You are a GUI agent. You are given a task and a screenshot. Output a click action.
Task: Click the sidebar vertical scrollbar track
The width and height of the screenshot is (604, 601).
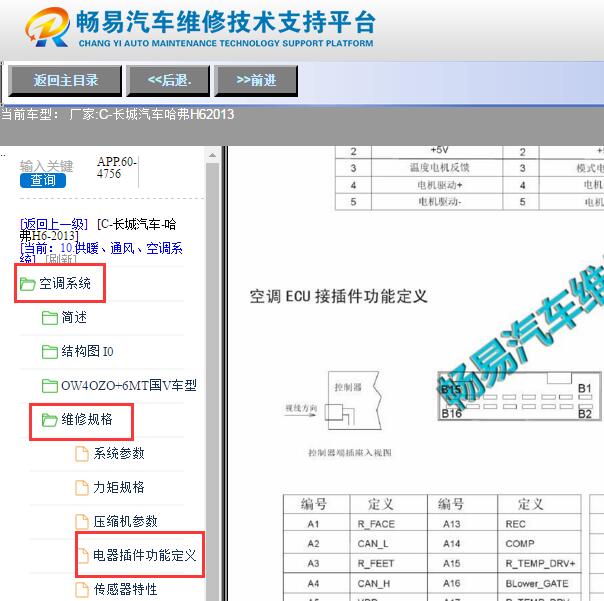[x=212, y=381]
